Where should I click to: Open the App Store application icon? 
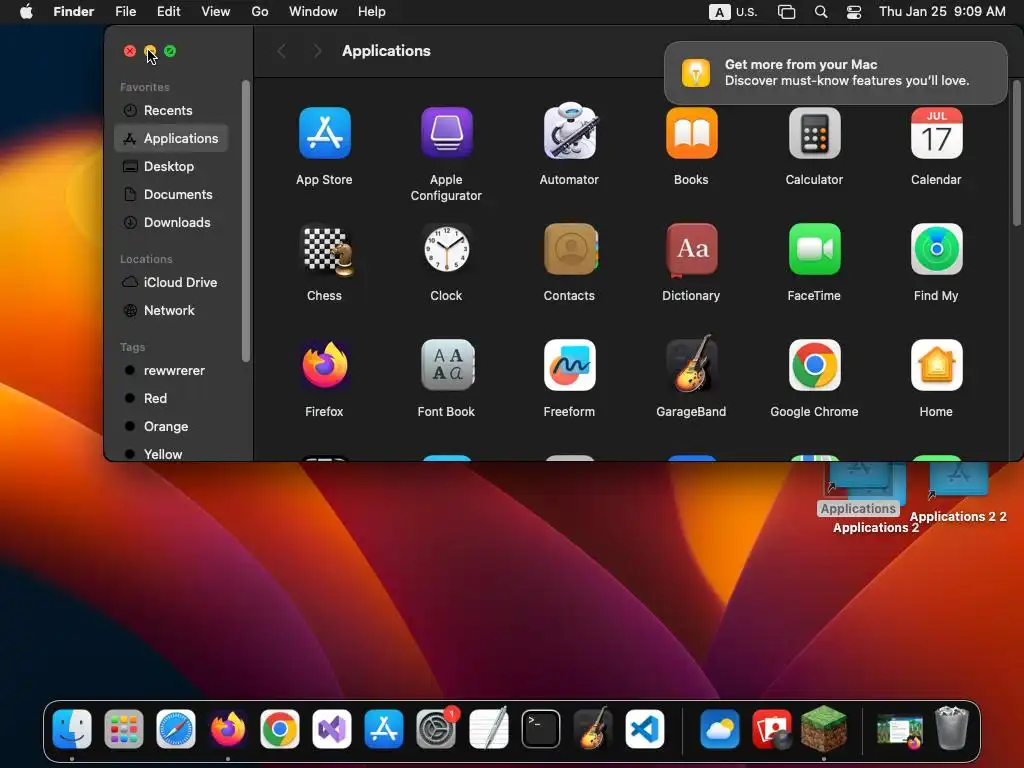[325, 133]
